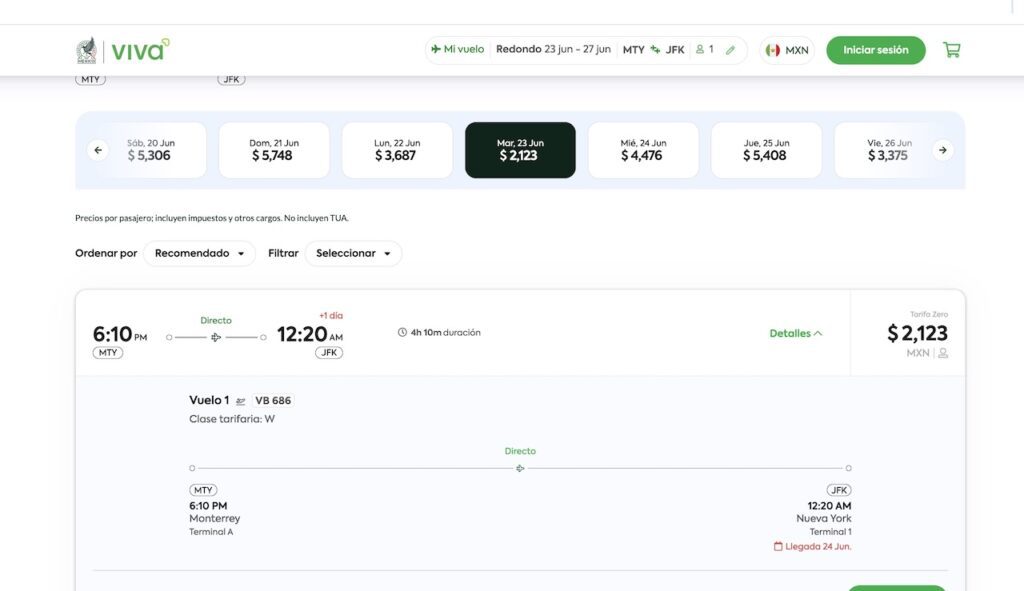Click the Ordenar por label

(x=106, y=253)
